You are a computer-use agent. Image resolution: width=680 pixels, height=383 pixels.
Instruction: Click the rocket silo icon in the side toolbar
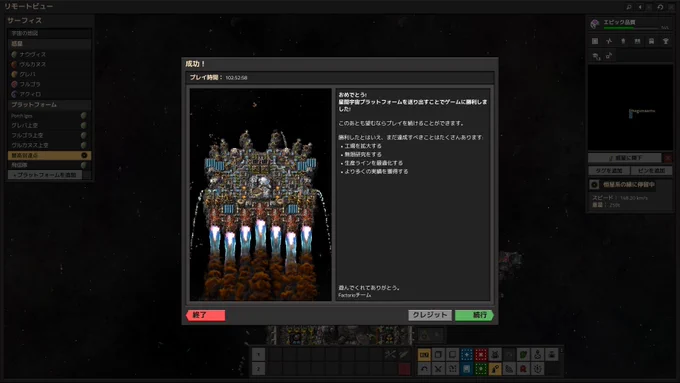623,41
